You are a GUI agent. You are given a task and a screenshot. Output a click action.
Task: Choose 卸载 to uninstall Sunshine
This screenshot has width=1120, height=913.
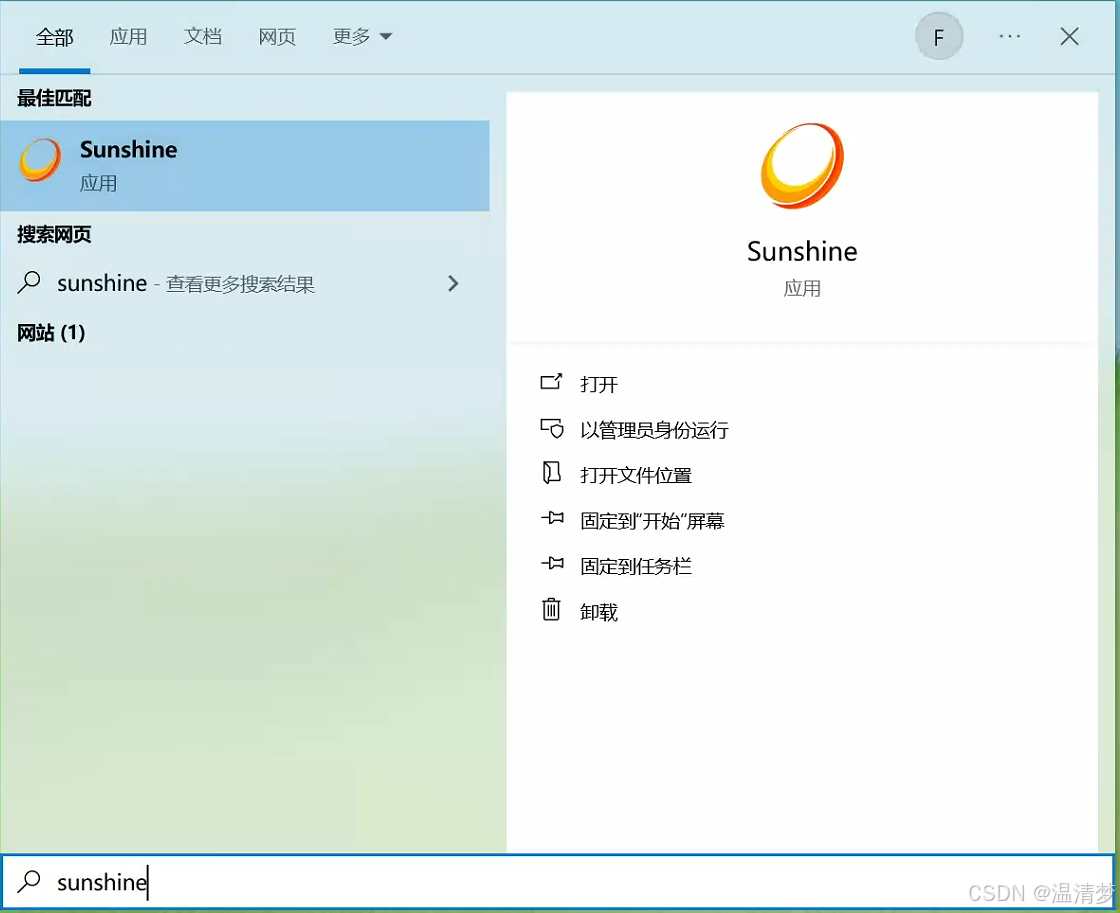click(599, 612)
